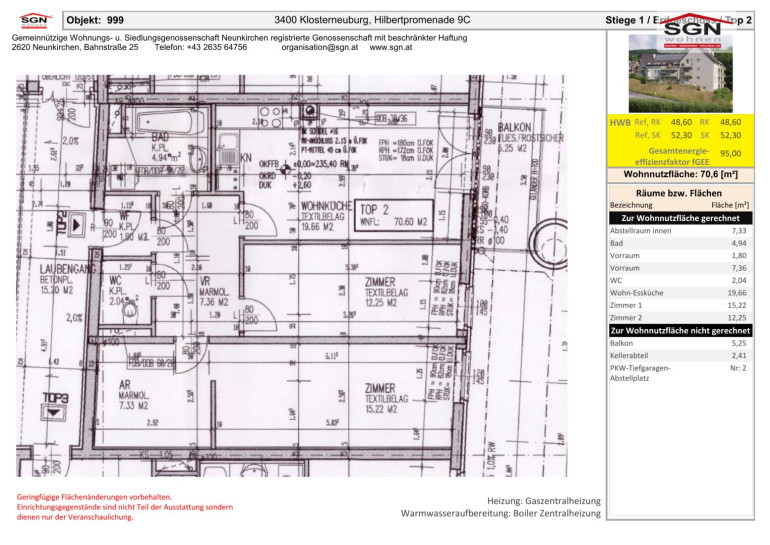Click the ZIMMER 12.25 M2 label on plan

tap(386, 292)
